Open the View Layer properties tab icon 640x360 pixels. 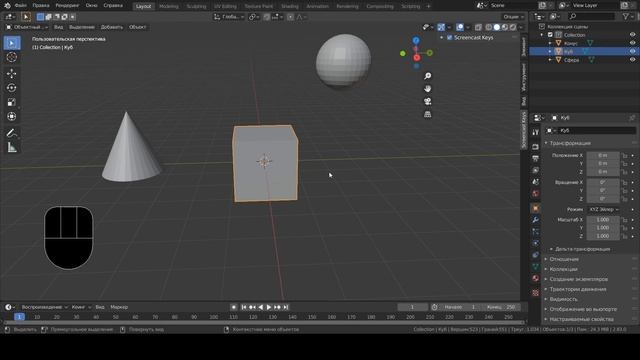coord(536,170)
